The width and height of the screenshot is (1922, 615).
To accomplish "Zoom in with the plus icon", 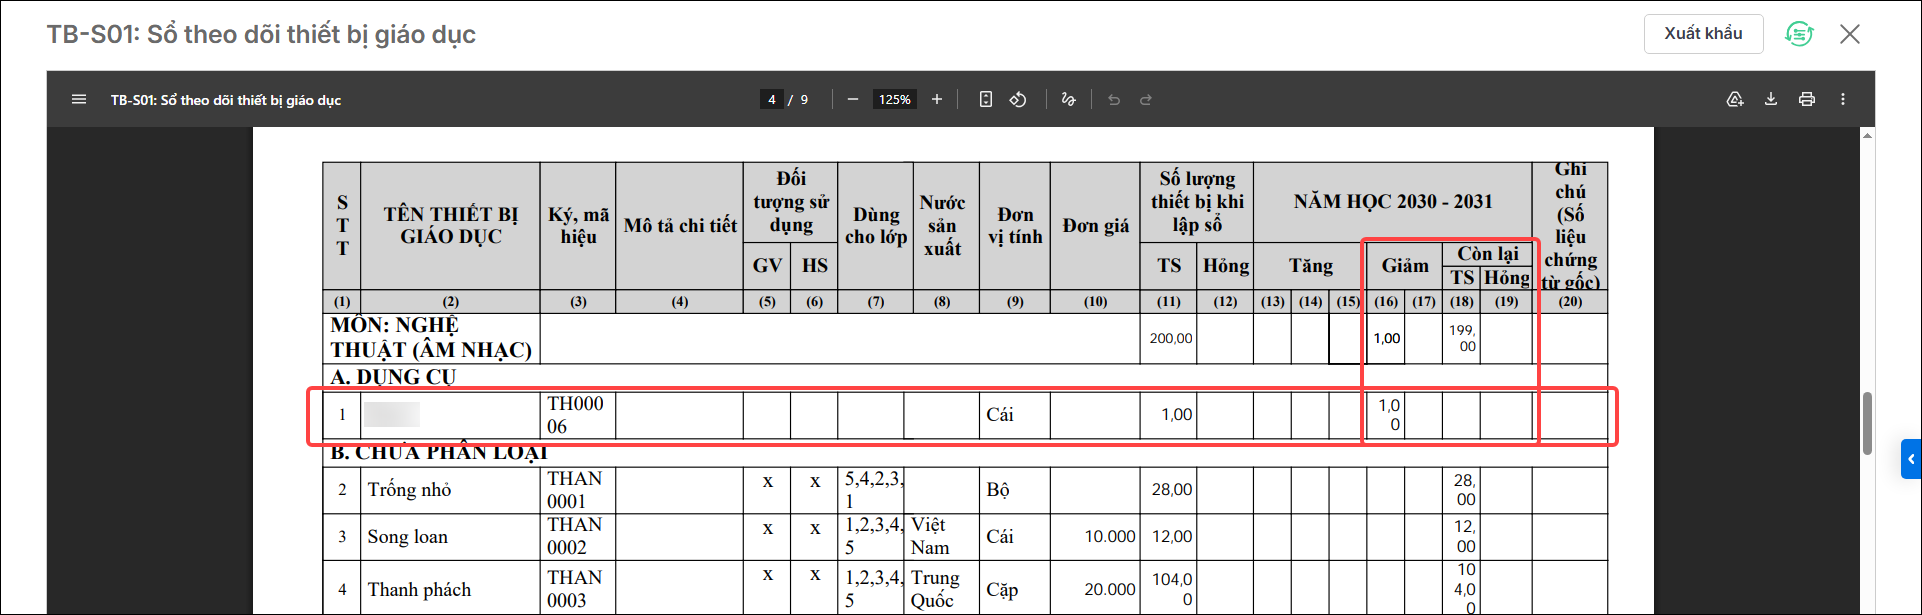I will click(937, 99).
